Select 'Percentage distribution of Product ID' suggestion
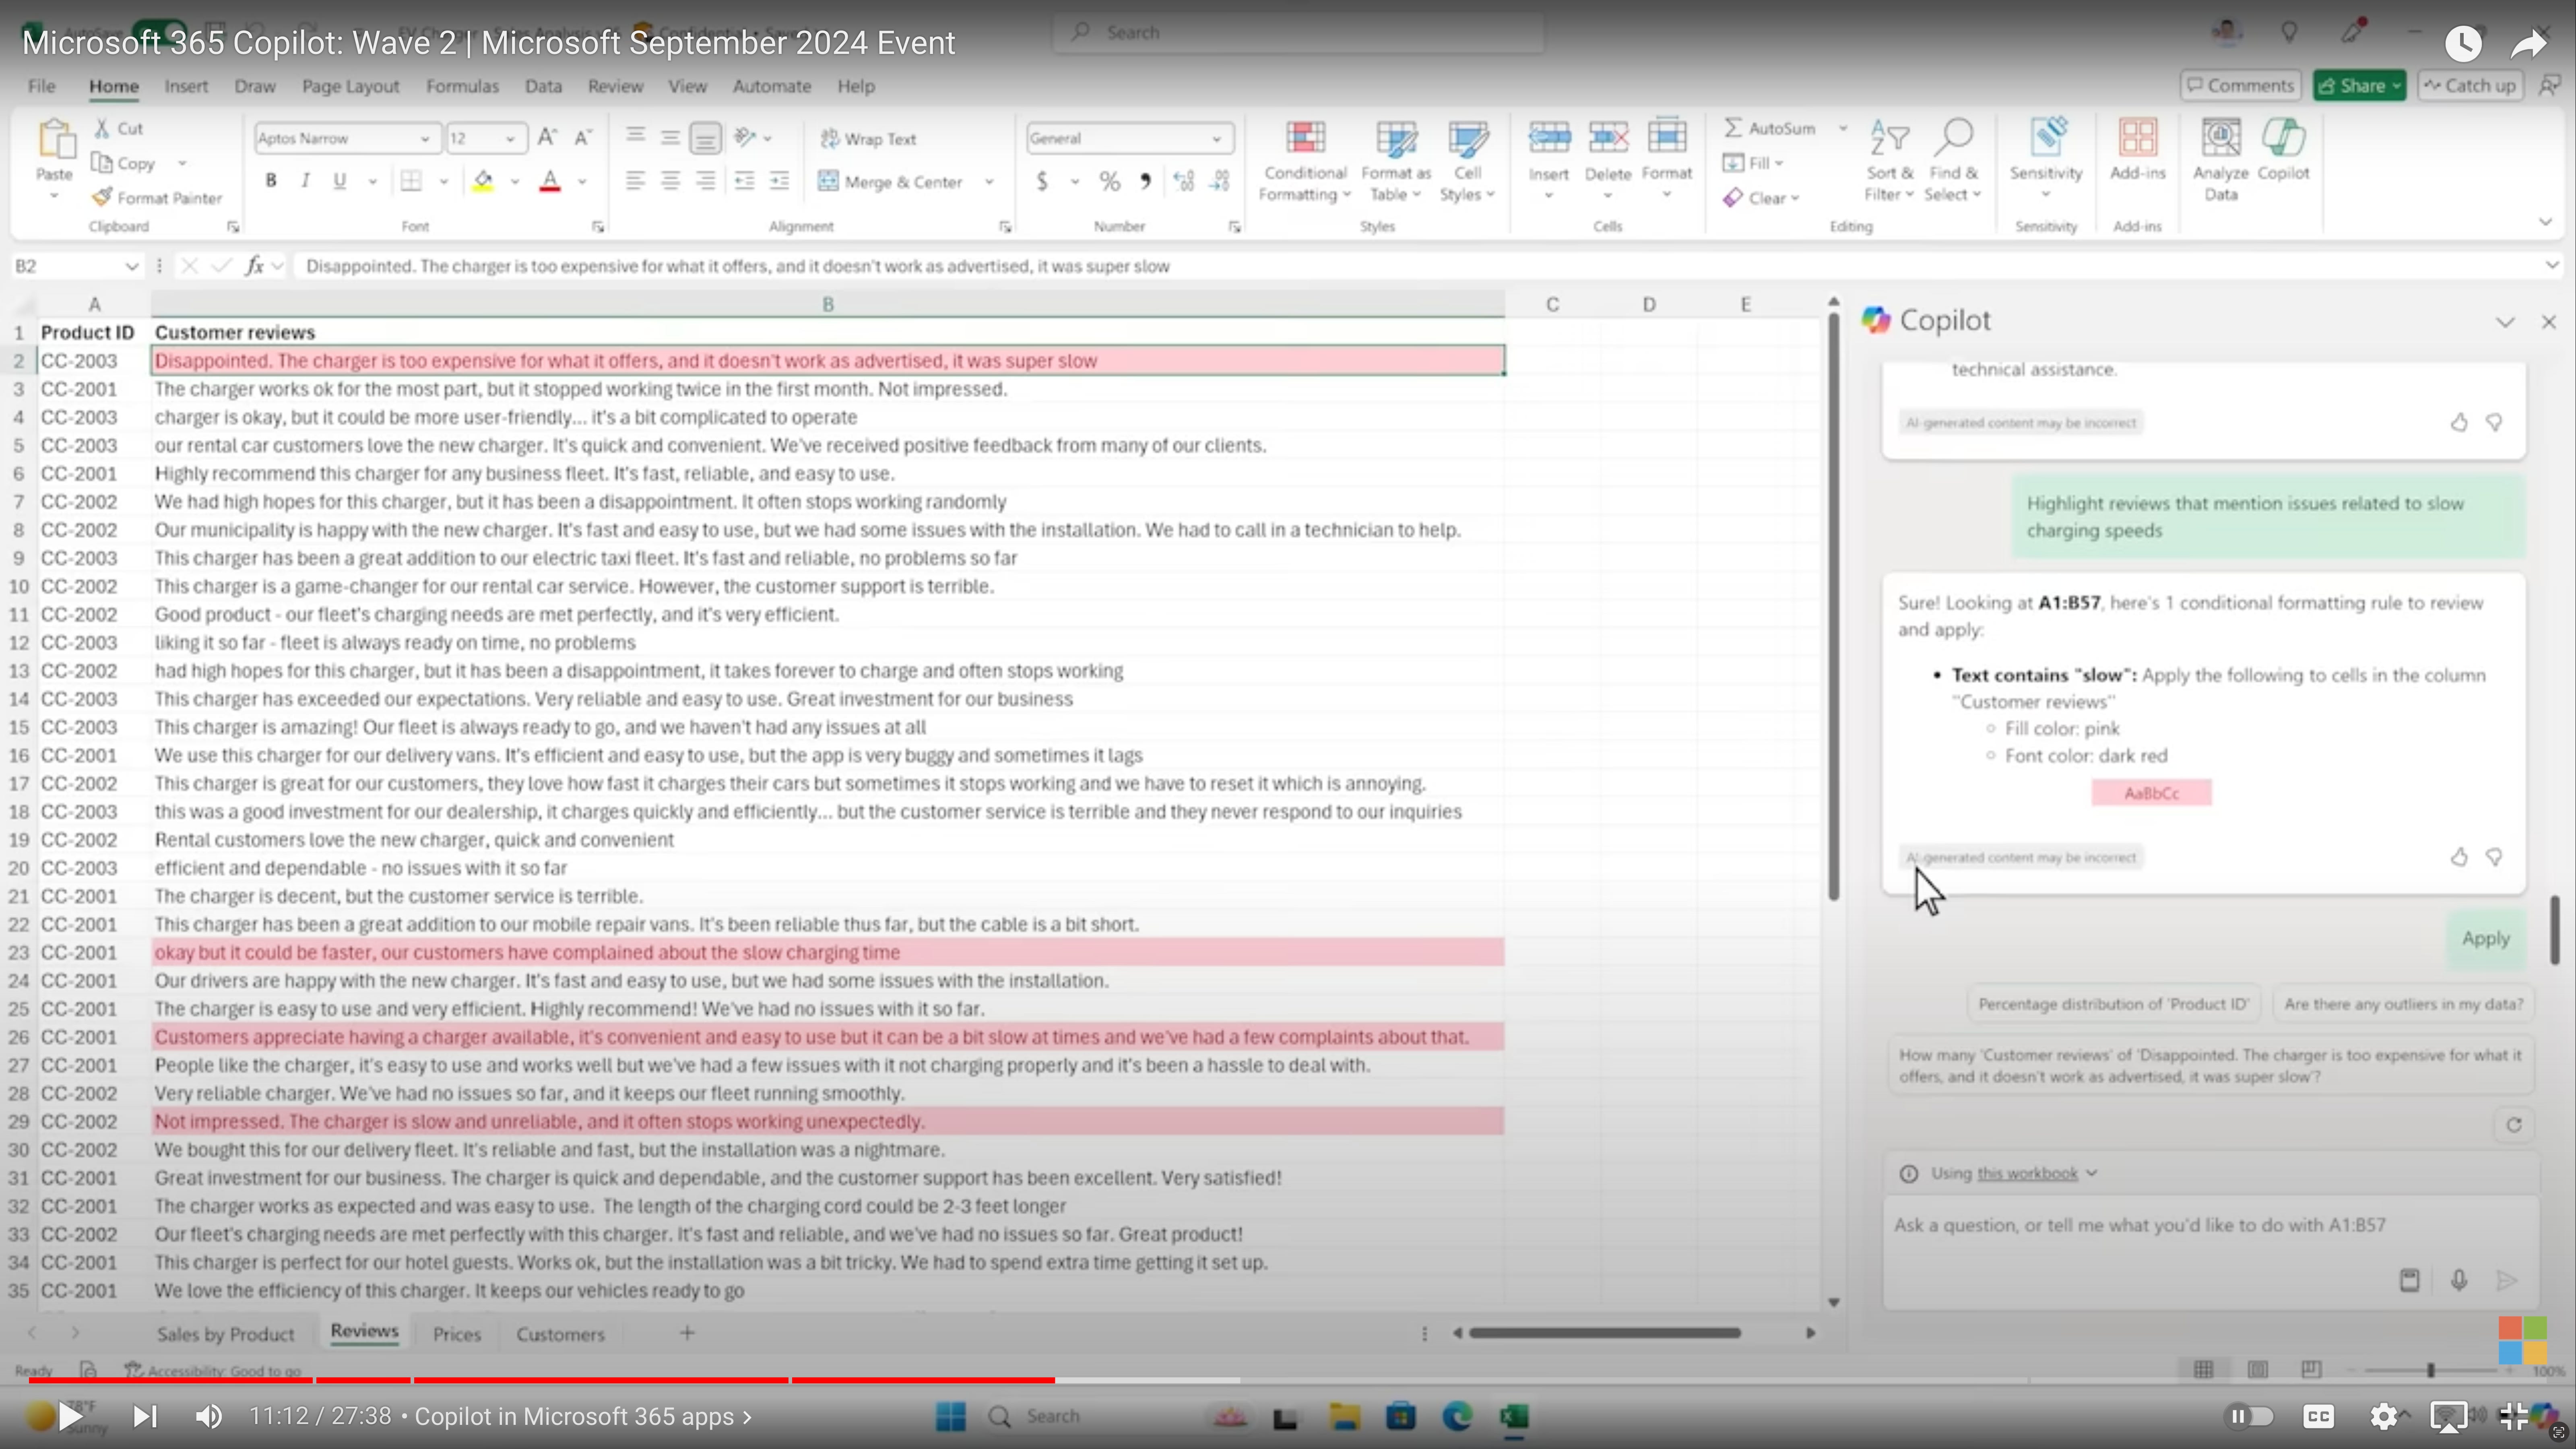 [x=2113, y=1004]
